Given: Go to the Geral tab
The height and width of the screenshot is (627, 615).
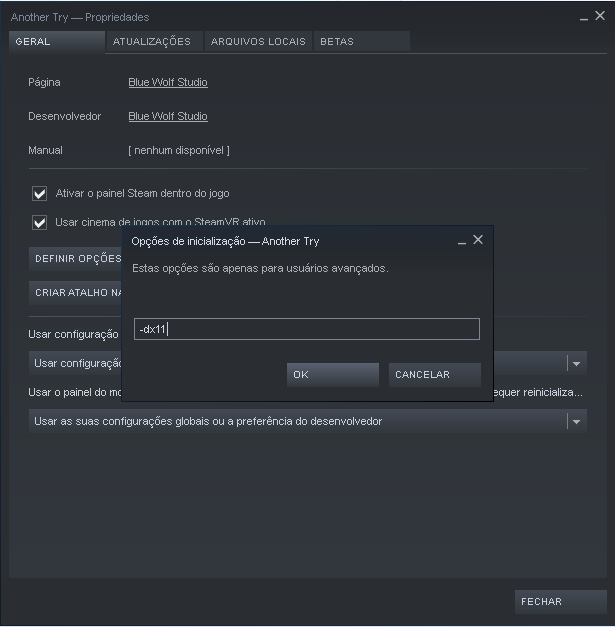Looking at the screenshot, I should pos(56,42).
